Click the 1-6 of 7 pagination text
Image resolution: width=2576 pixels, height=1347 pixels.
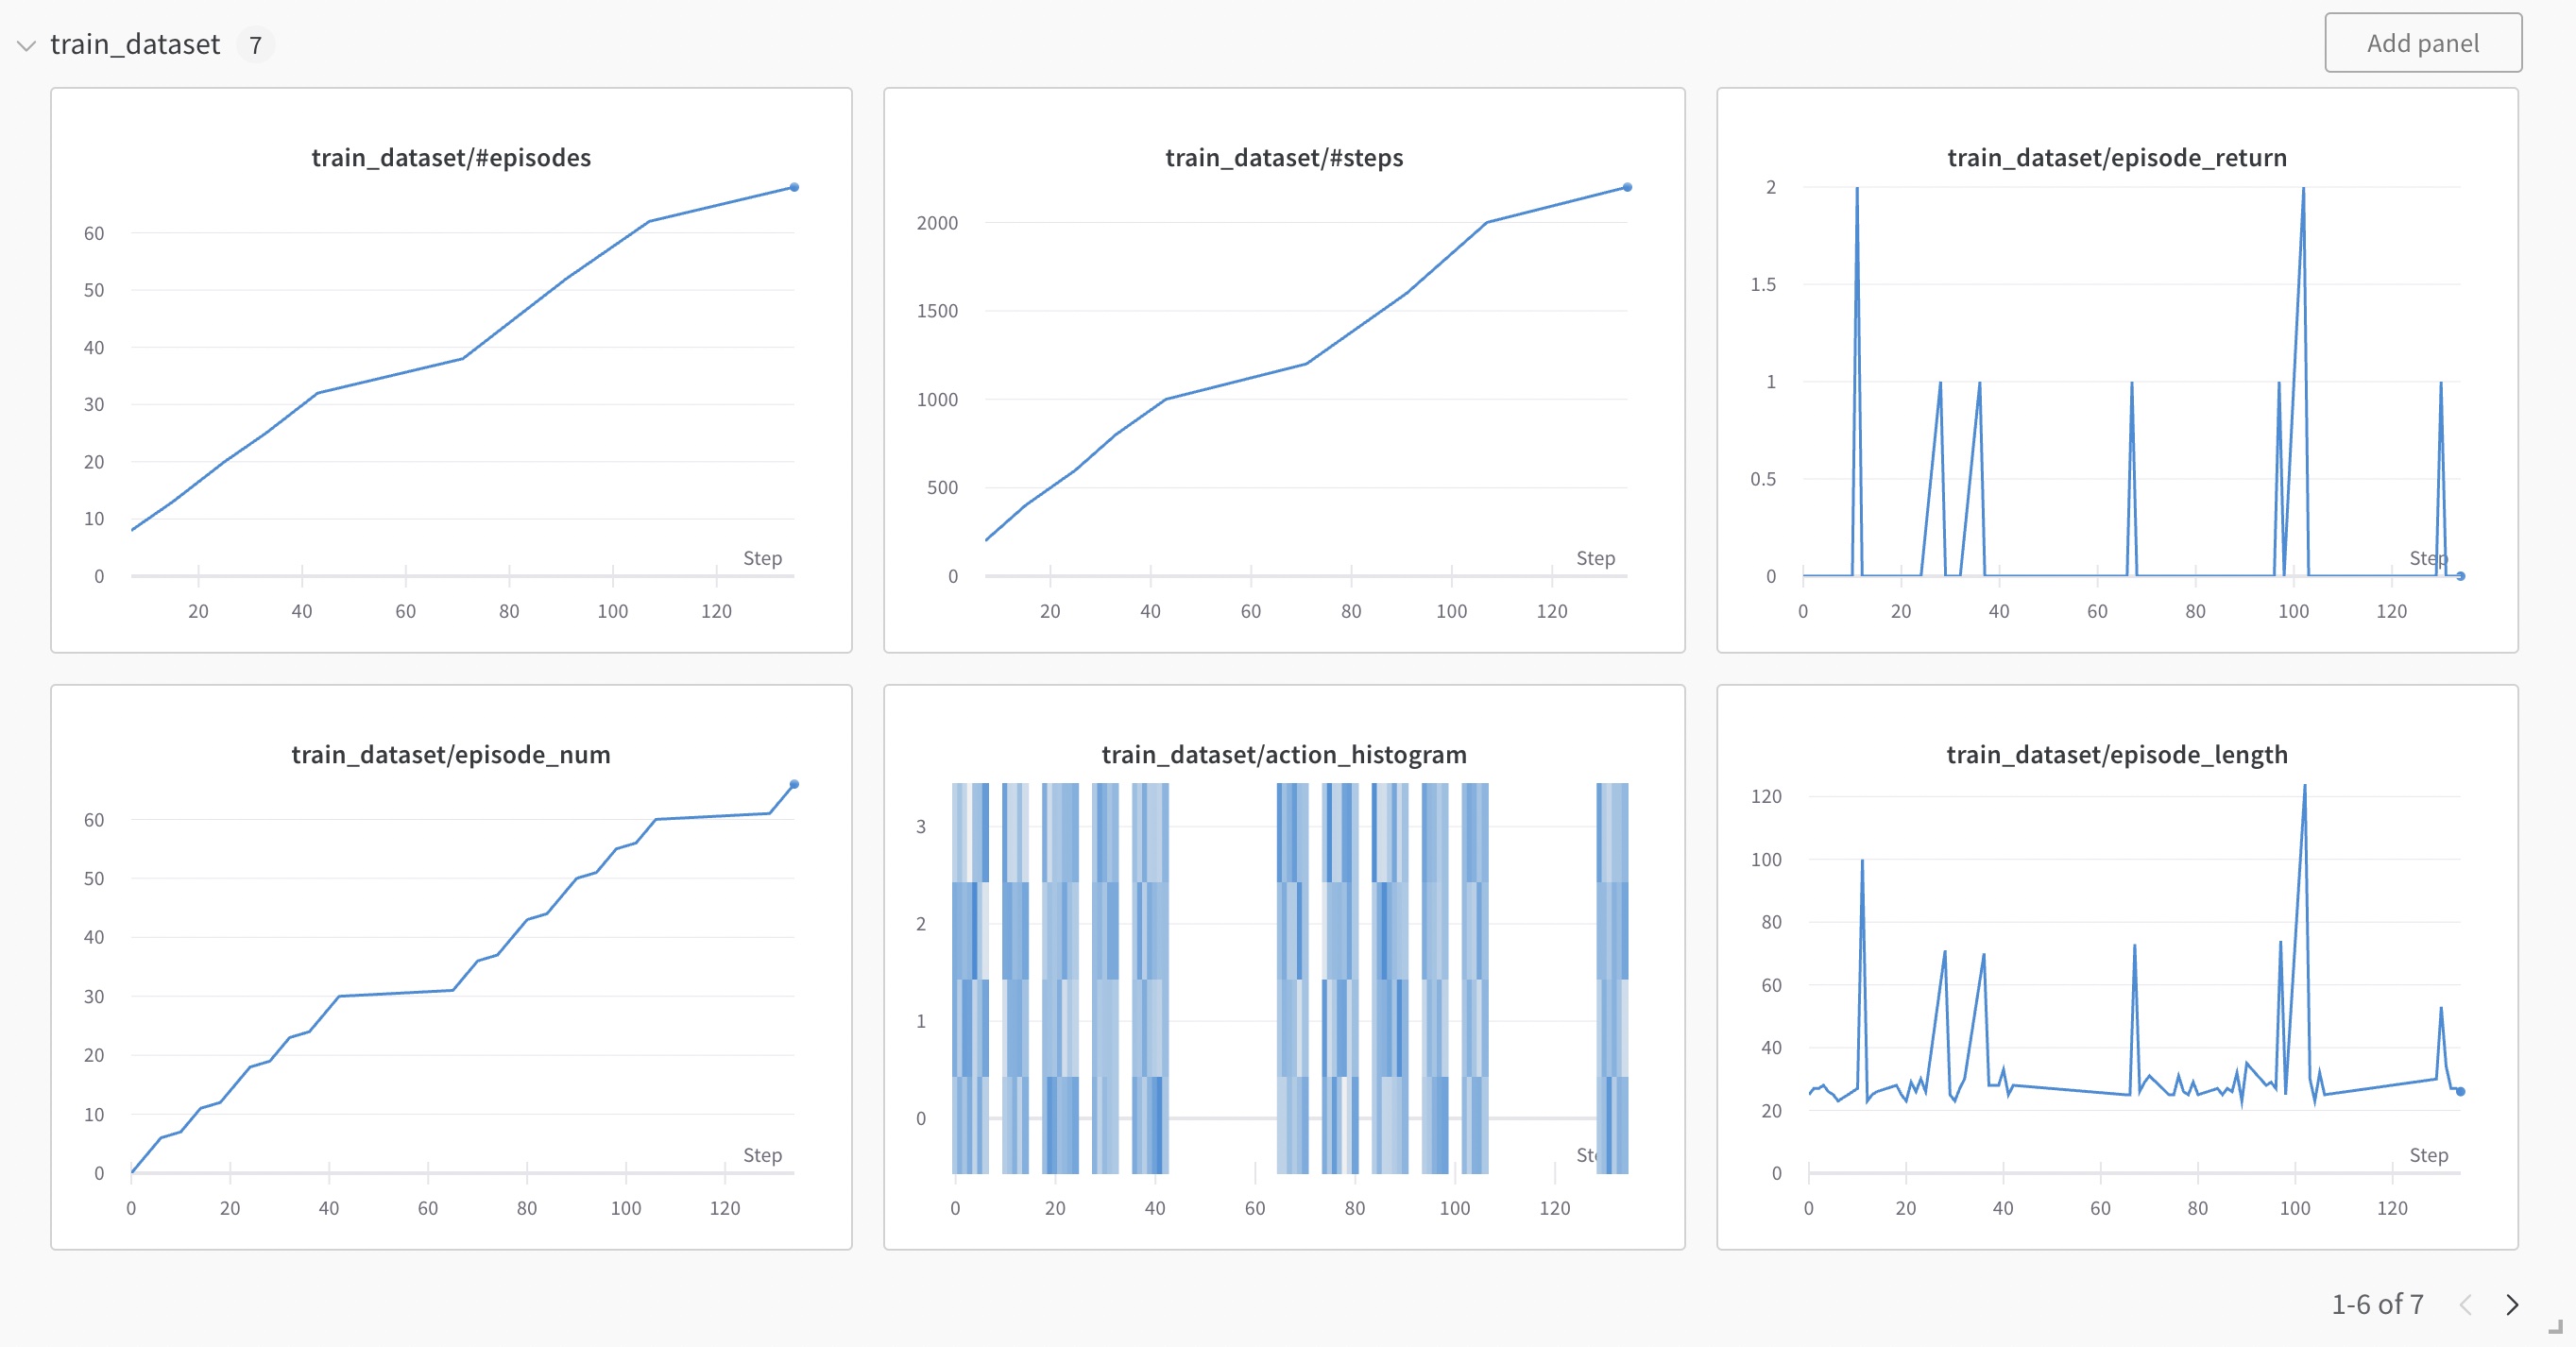2377,1304
